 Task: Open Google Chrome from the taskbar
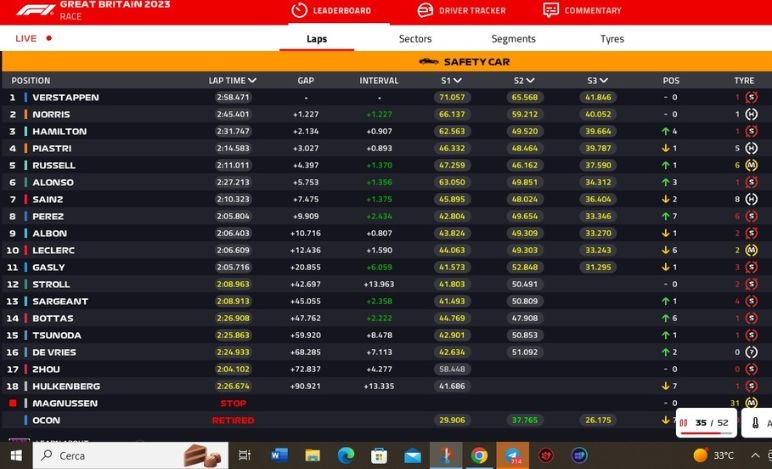point(479,456)
